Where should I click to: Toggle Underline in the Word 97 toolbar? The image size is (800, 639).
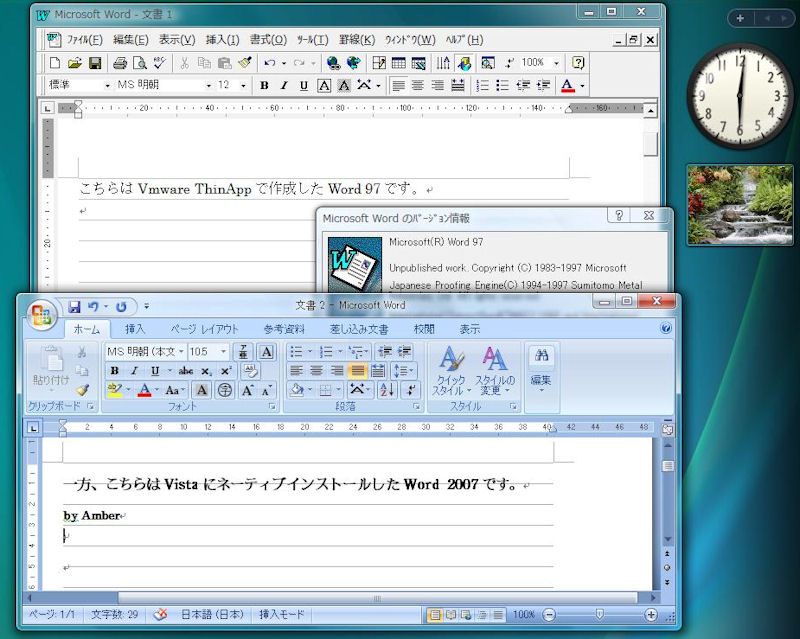click(304, 85)
